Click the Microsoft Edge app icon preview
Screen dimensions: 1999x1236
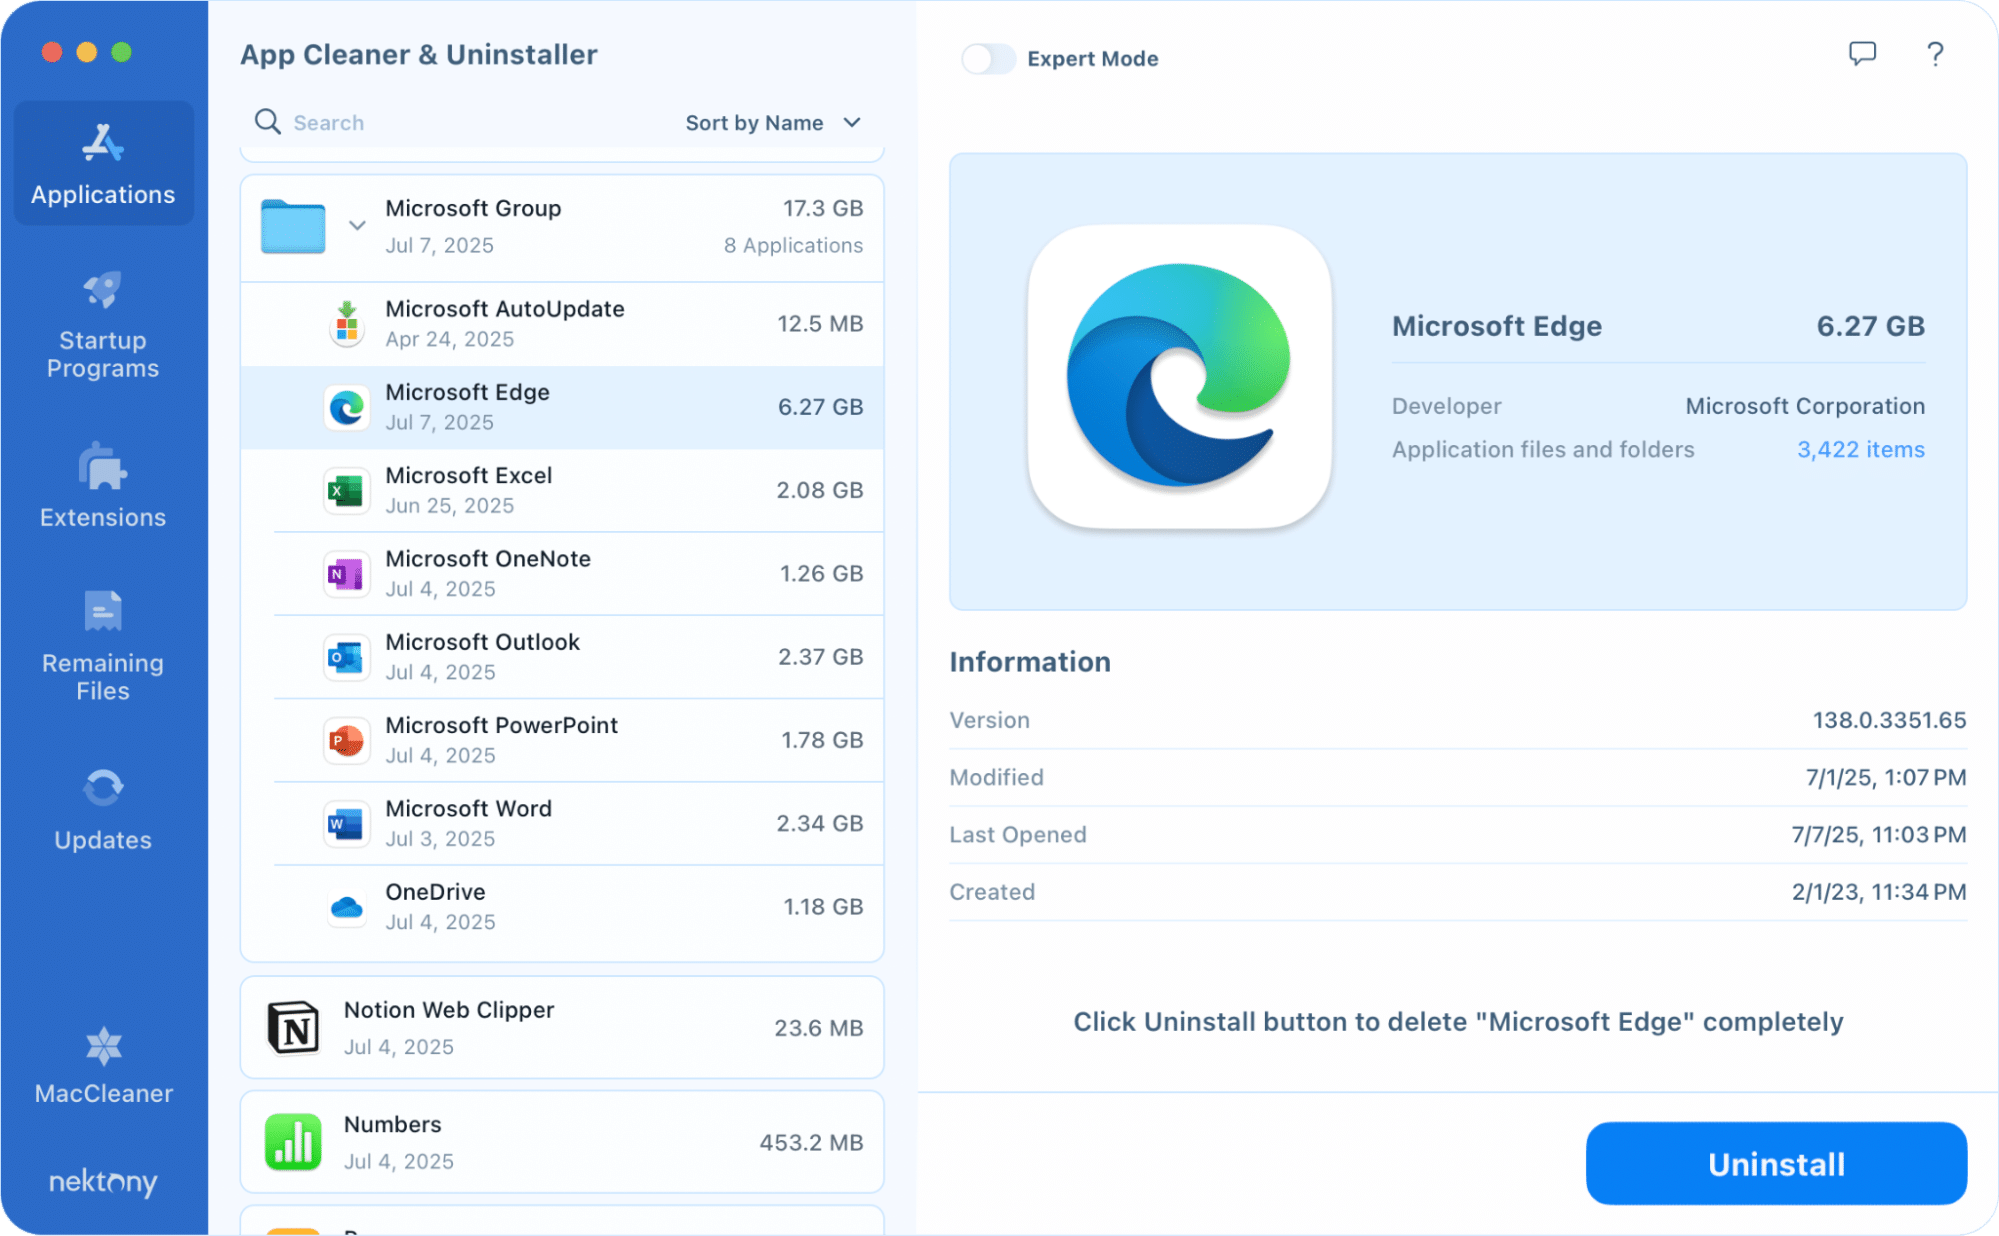coord(1181,381)
